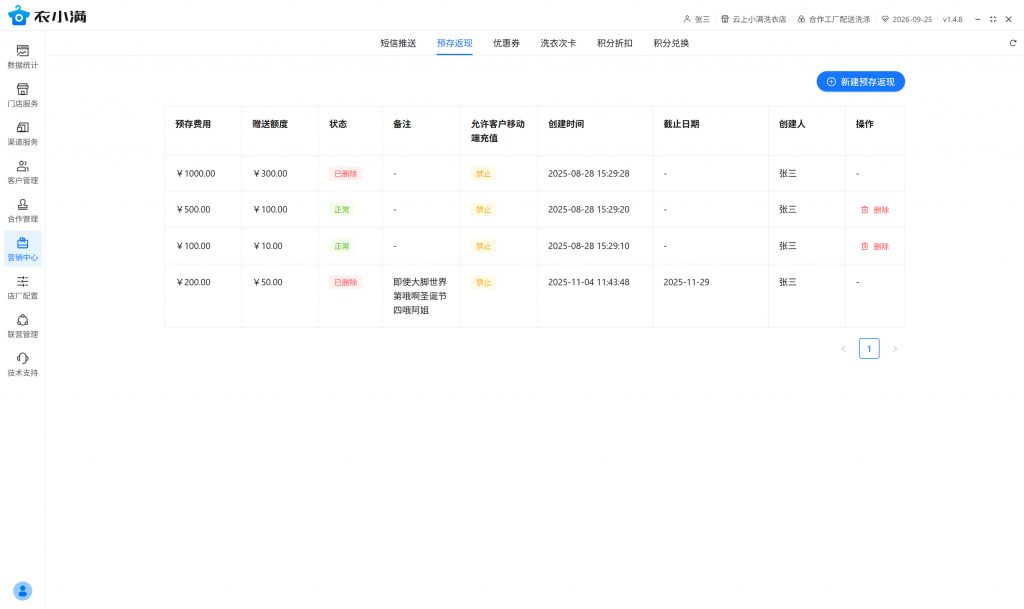This screenshot has width=1024, height=609.
Task: Switch to the 优惠券 tab
Action: coord(506,43)
